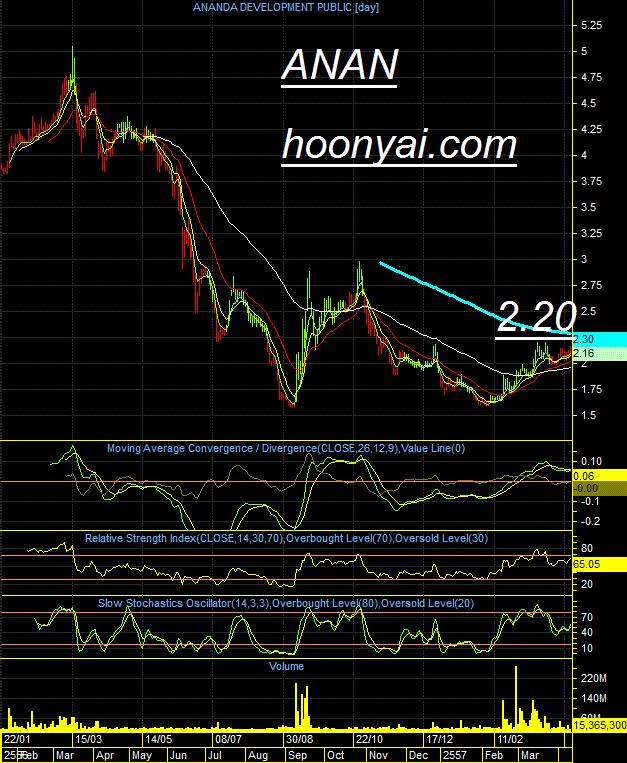Select the Jul month label
The image size is (627, 763).
coord(215,755)
